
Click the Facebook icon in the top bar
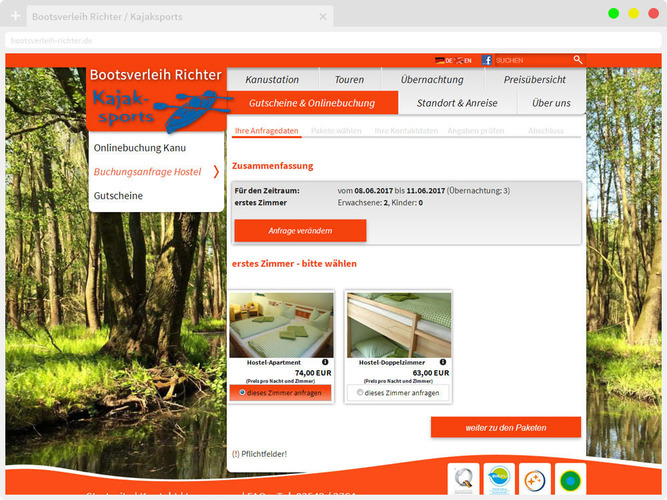pyautogui.click(x=487, y=60)
